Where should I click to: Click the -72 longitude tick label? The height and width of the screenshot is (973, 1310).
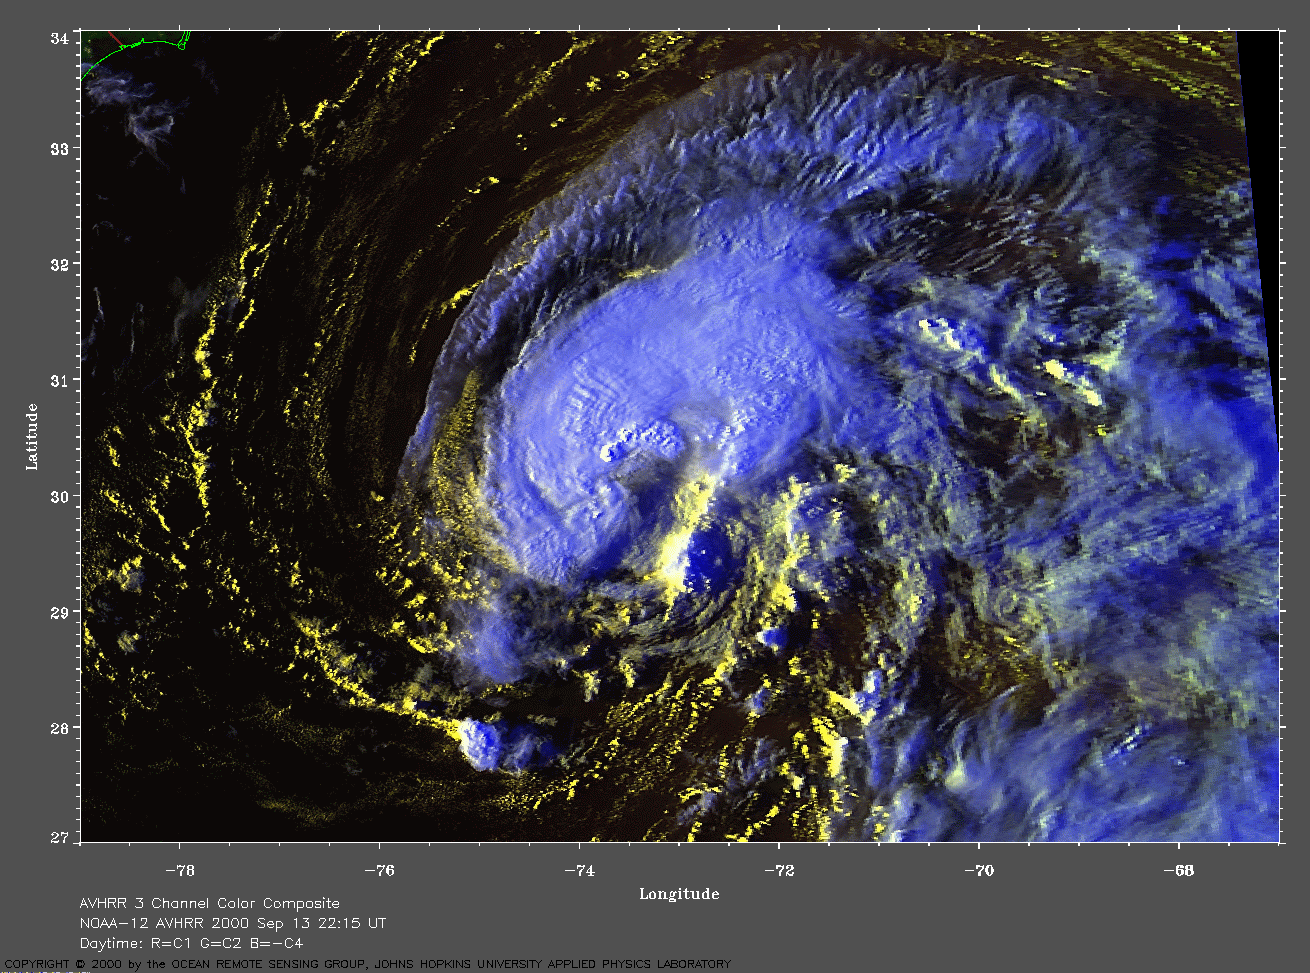click(780, 871)
